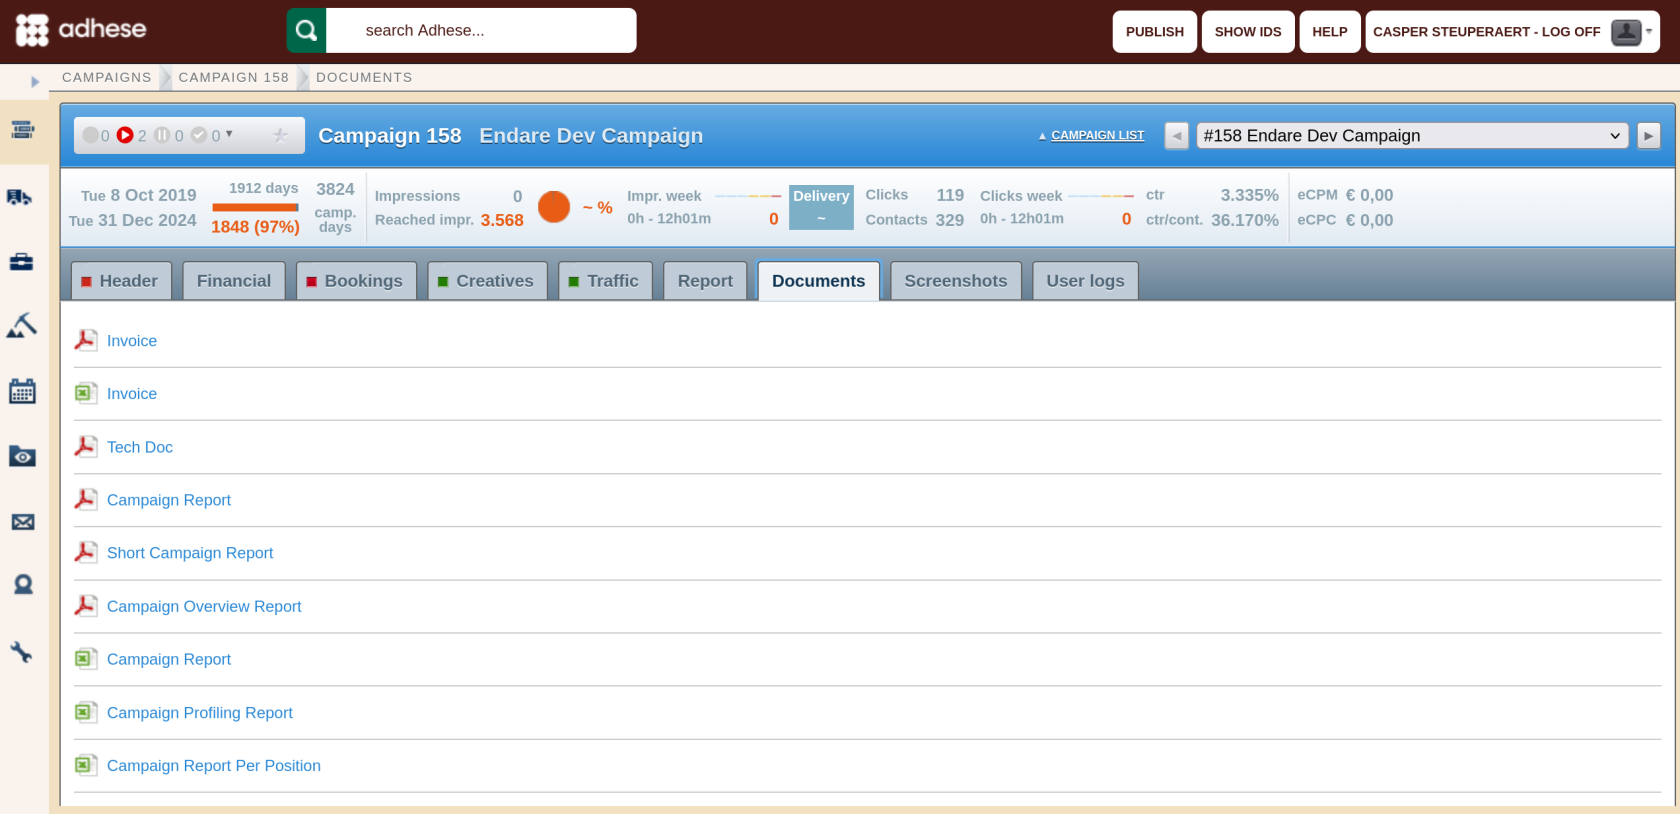Open the #158 Endare Dev Campaign dropdown
The height and width of the screenshot is (814, 1680).
pyautogui.click(x=1412, y=136)
